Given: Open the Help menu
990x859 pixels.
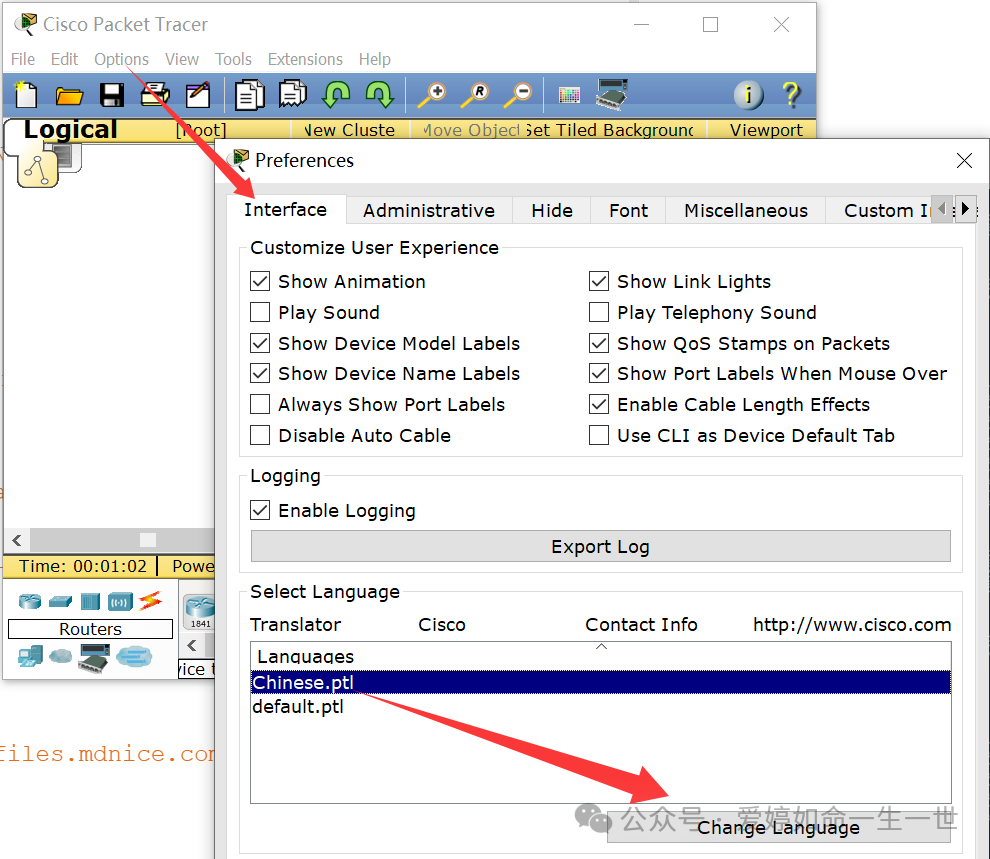Looking at the screenshot, I should 374,59.
